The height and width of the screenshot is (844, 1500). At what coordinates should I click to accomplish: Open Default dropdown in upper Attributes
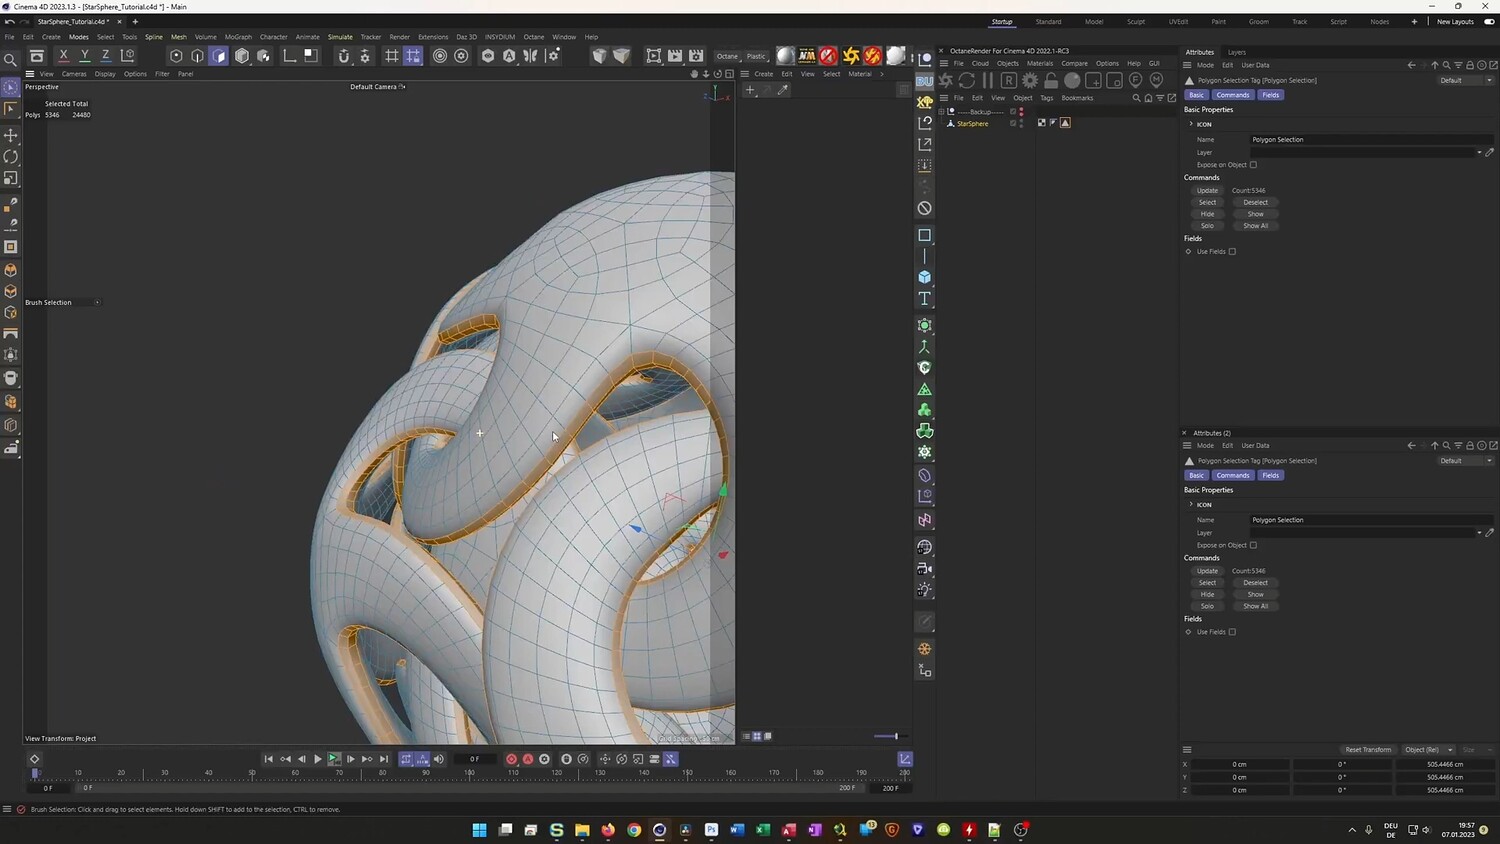coord(1466,80)
